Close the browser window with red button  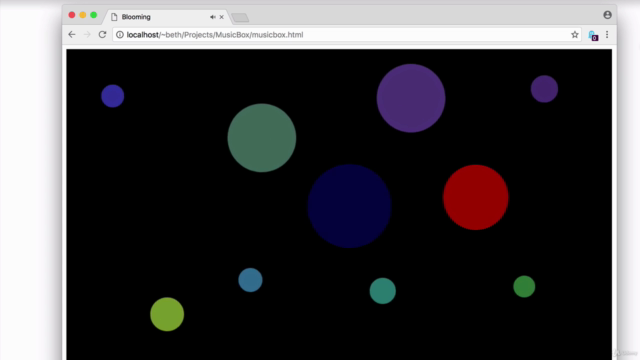pos(72,15)
